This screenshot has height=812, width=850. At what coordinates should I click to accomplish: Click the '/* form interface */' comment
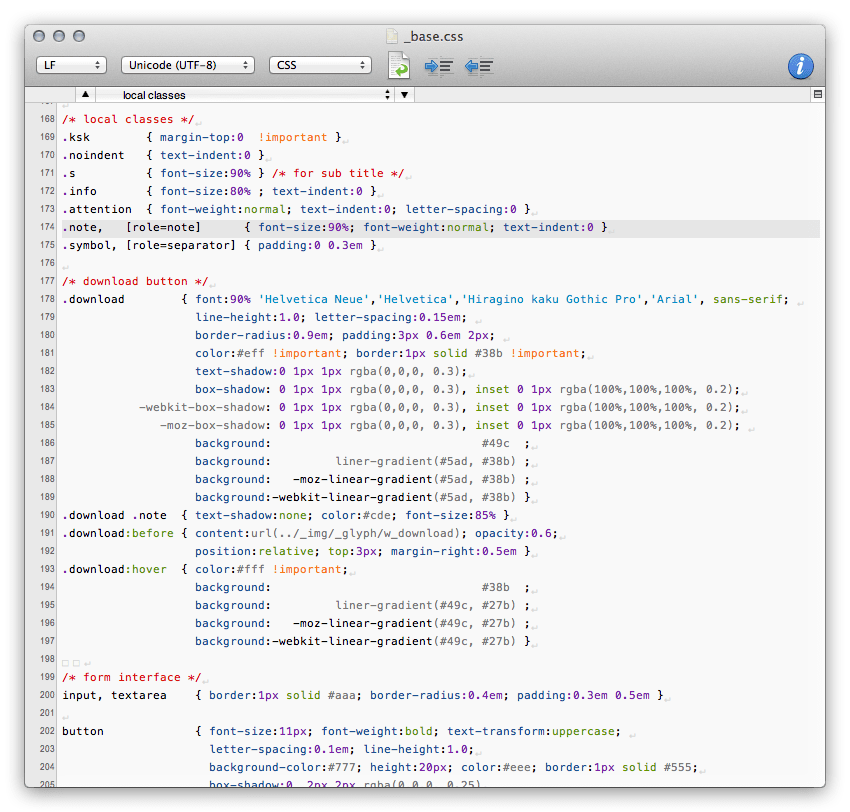[131, 678]
